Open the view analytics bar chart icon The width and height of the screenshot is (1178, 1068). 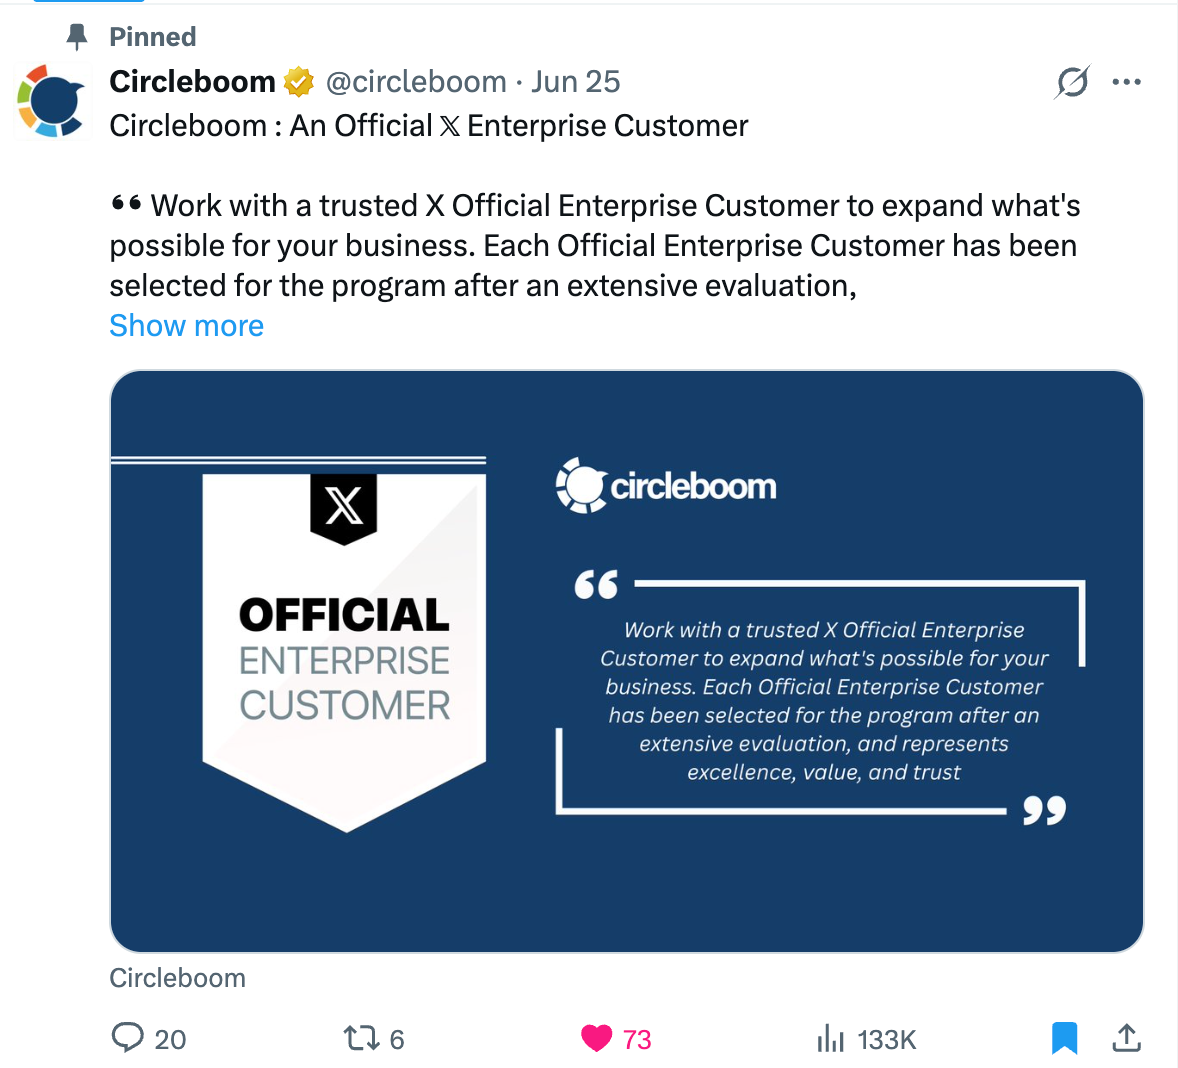pos(831,1038)
